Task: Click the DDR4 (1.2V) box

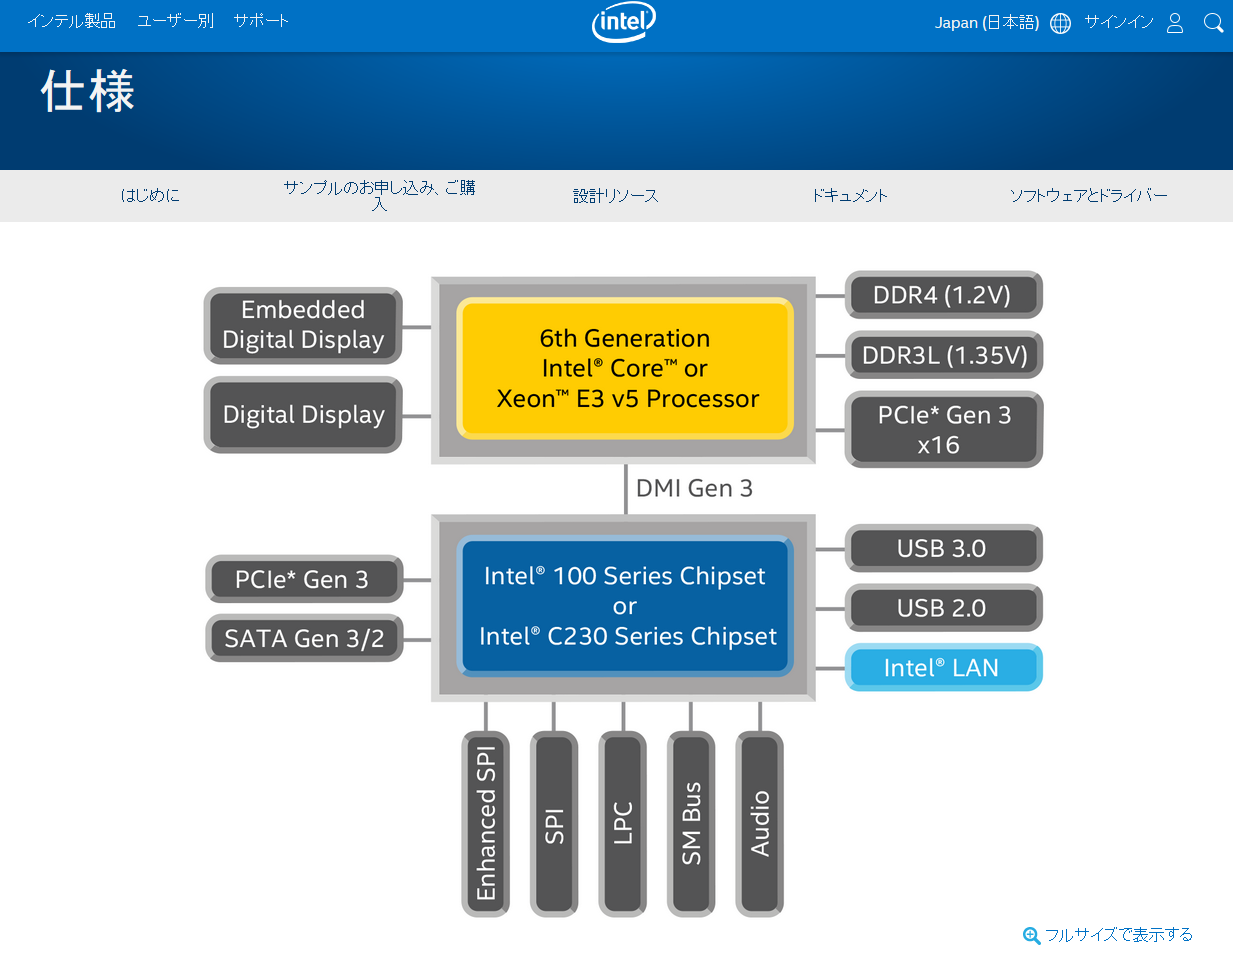Action: click(x=944, y=295)
